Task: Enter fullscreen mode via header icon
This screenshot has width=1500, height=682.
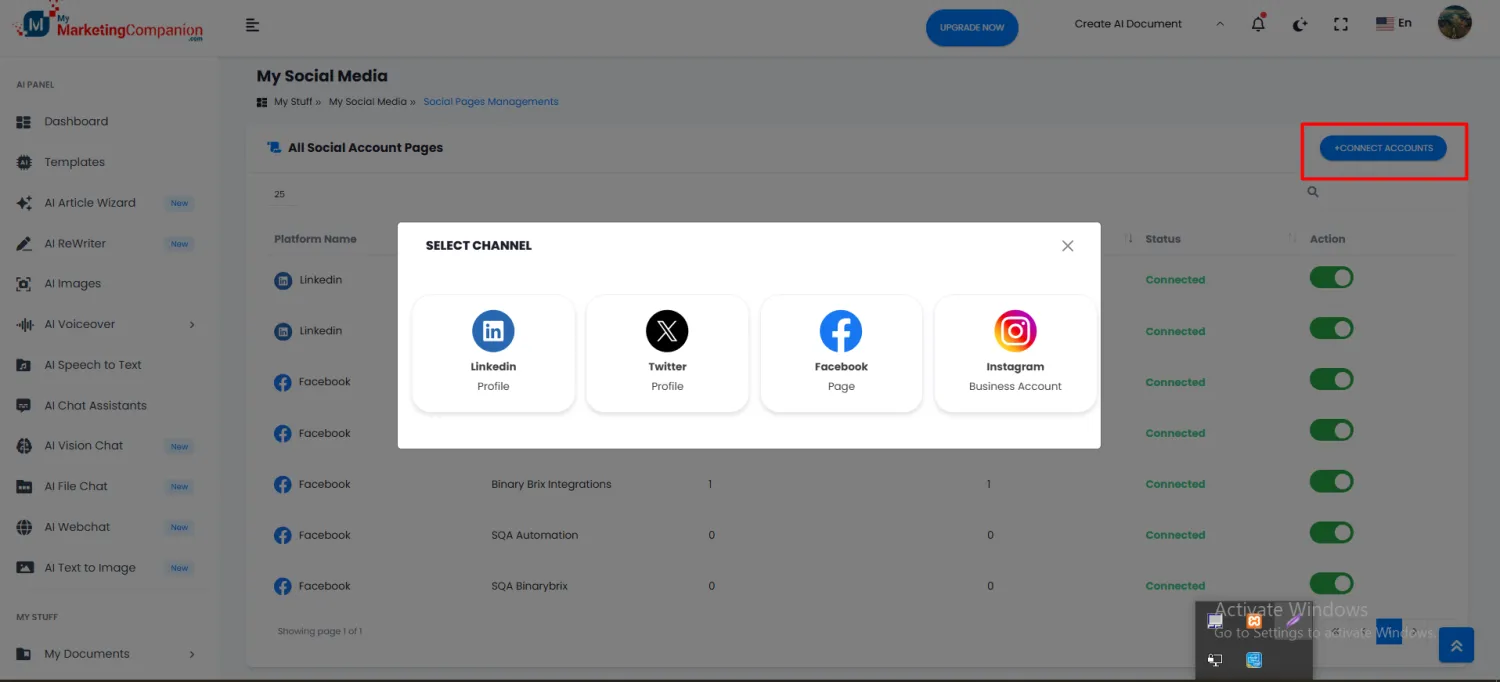Action: tap(1341, 25)
